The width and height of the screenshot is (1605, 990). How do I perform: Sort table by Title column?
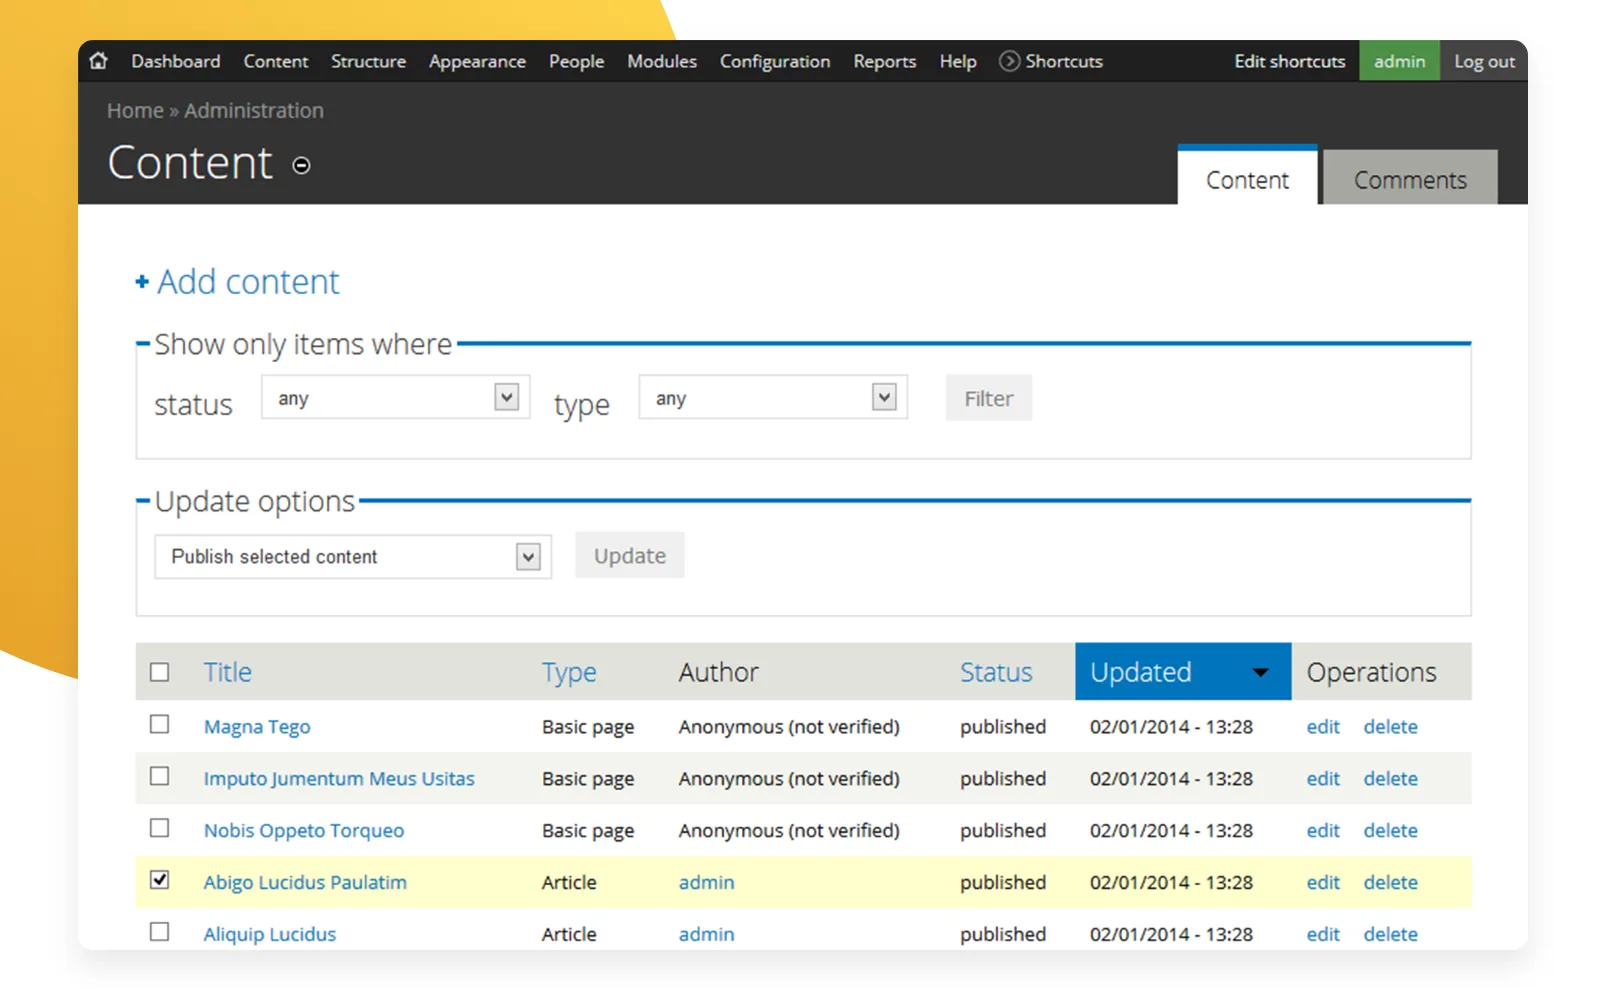tap(228, 672)
